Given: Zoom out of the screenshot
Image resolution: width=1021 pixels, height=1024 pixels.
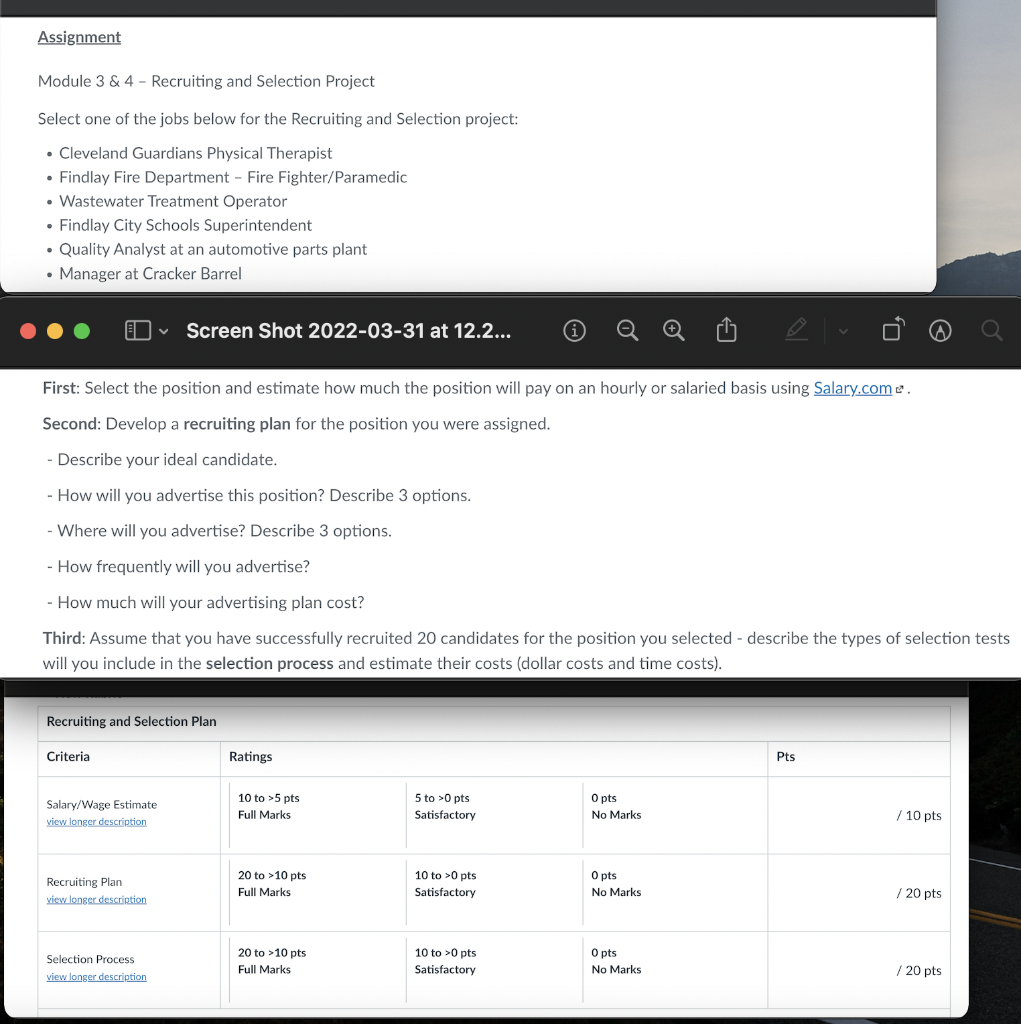Looking at the screenshot, I should [627, 330].
